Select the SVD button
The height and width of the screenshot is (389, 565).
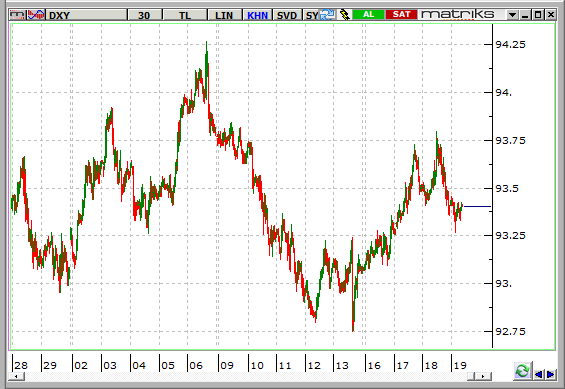coord(287,15)
